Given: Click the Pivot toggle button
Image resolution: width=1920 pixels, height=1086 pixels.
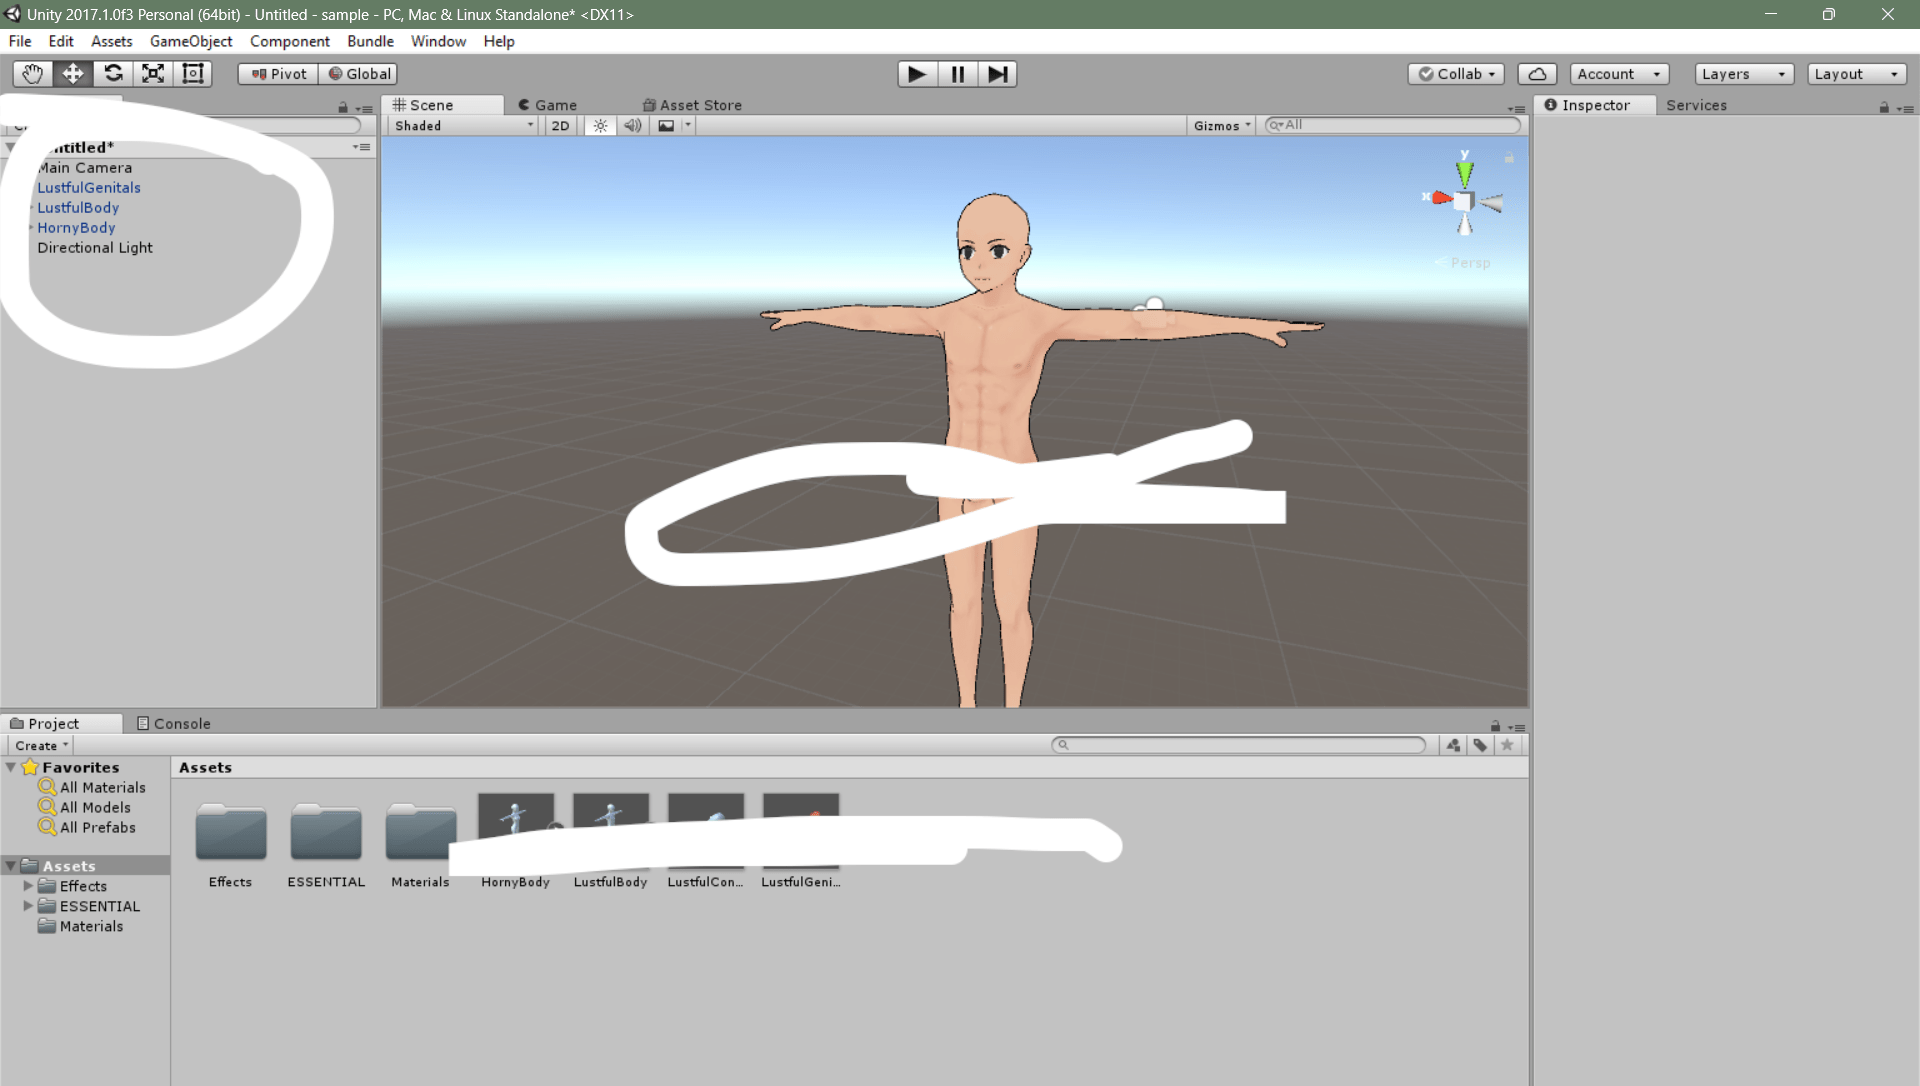Looking at the screenshot, I should pyautogui.click(x=278, y=74).
